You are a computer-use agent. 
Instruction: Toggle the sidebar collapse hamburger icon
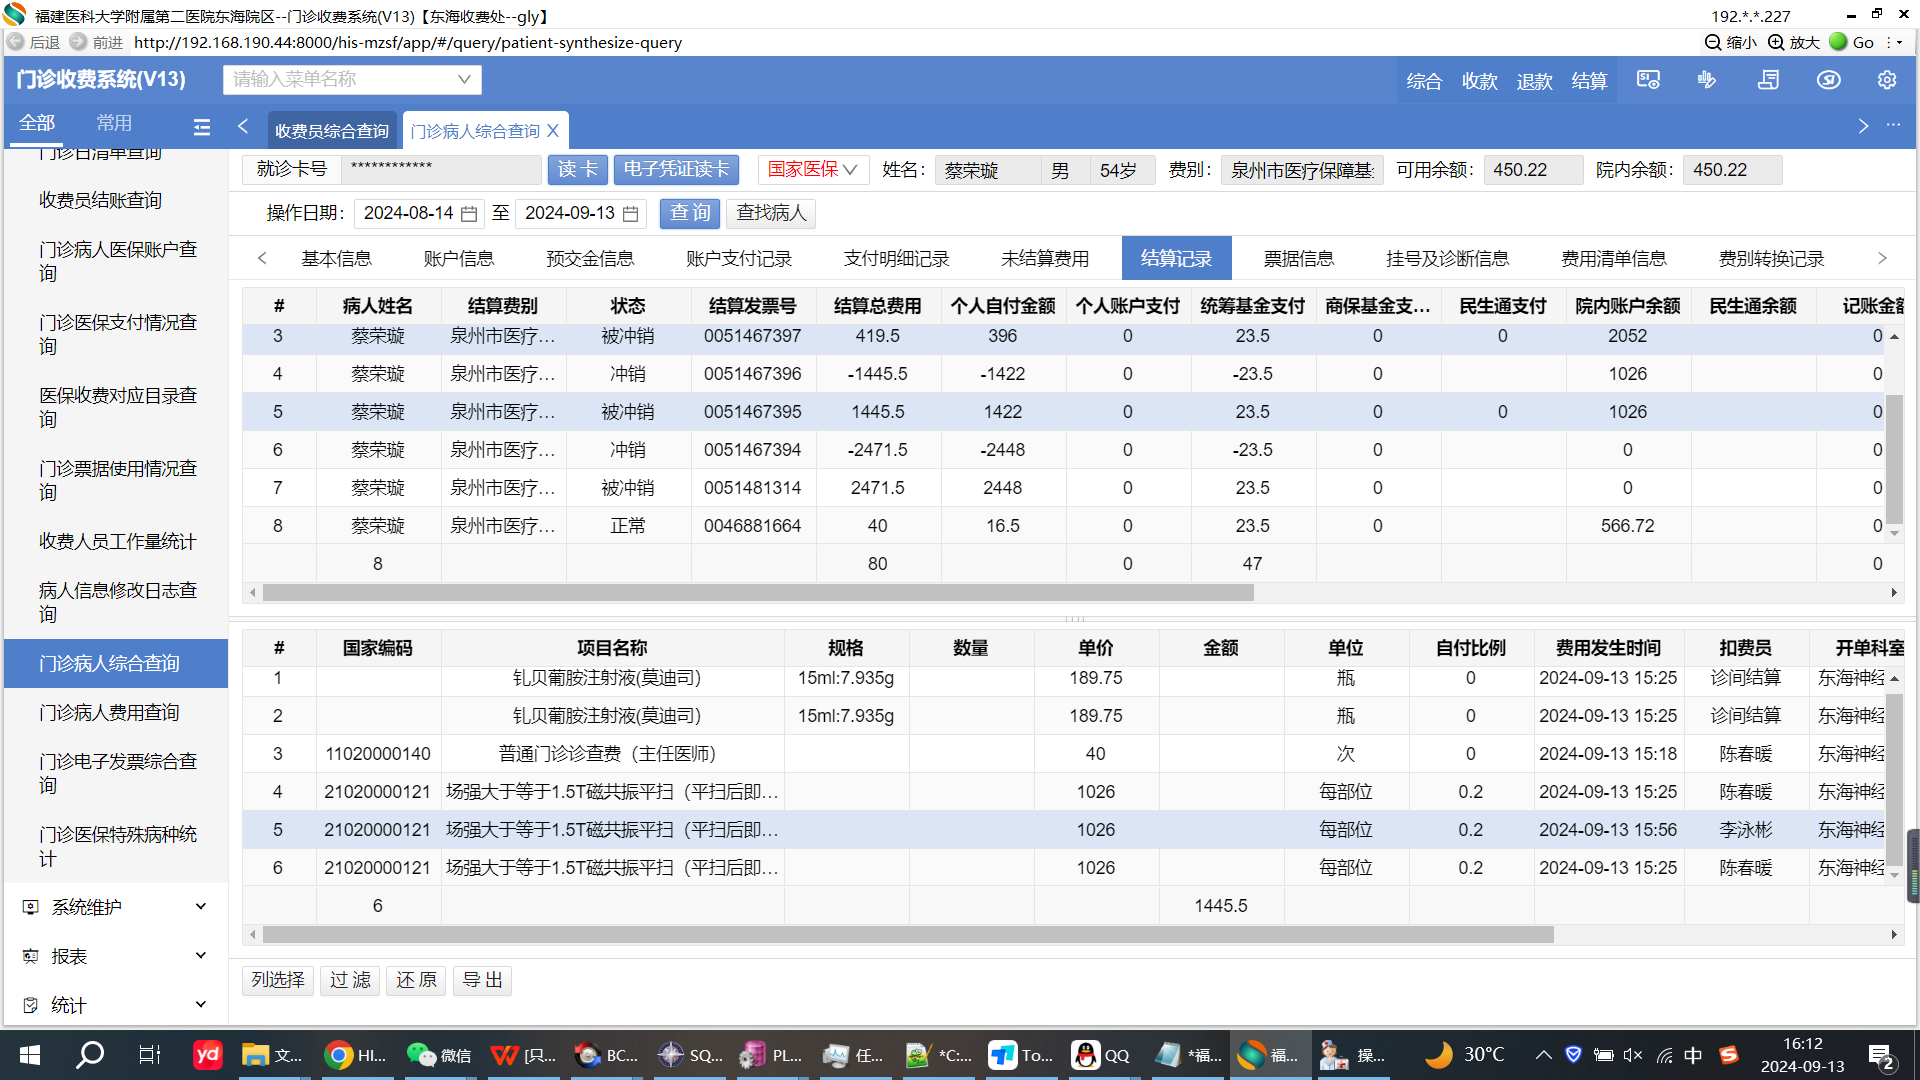[201, 127]
